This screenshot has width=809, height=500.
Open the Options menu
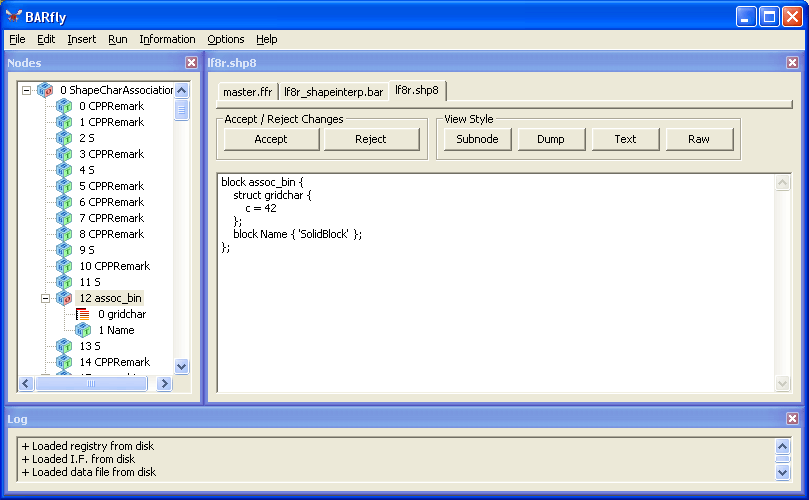225,39
